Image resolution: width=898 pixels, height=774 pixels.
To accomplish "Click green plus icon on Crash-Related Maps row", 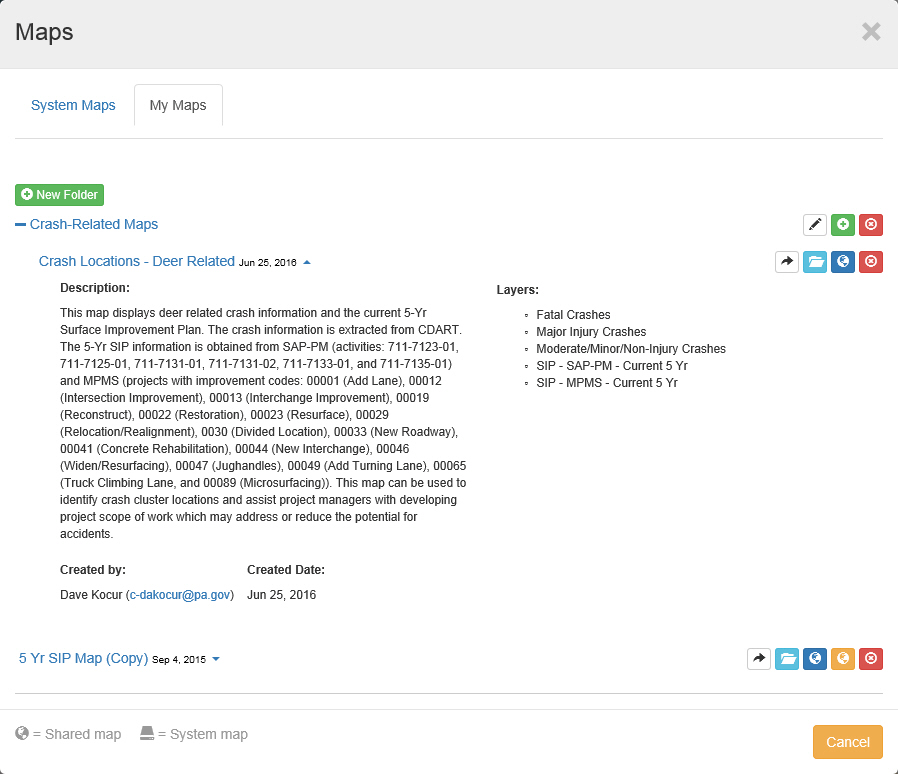I will click(x=843, y=225).
